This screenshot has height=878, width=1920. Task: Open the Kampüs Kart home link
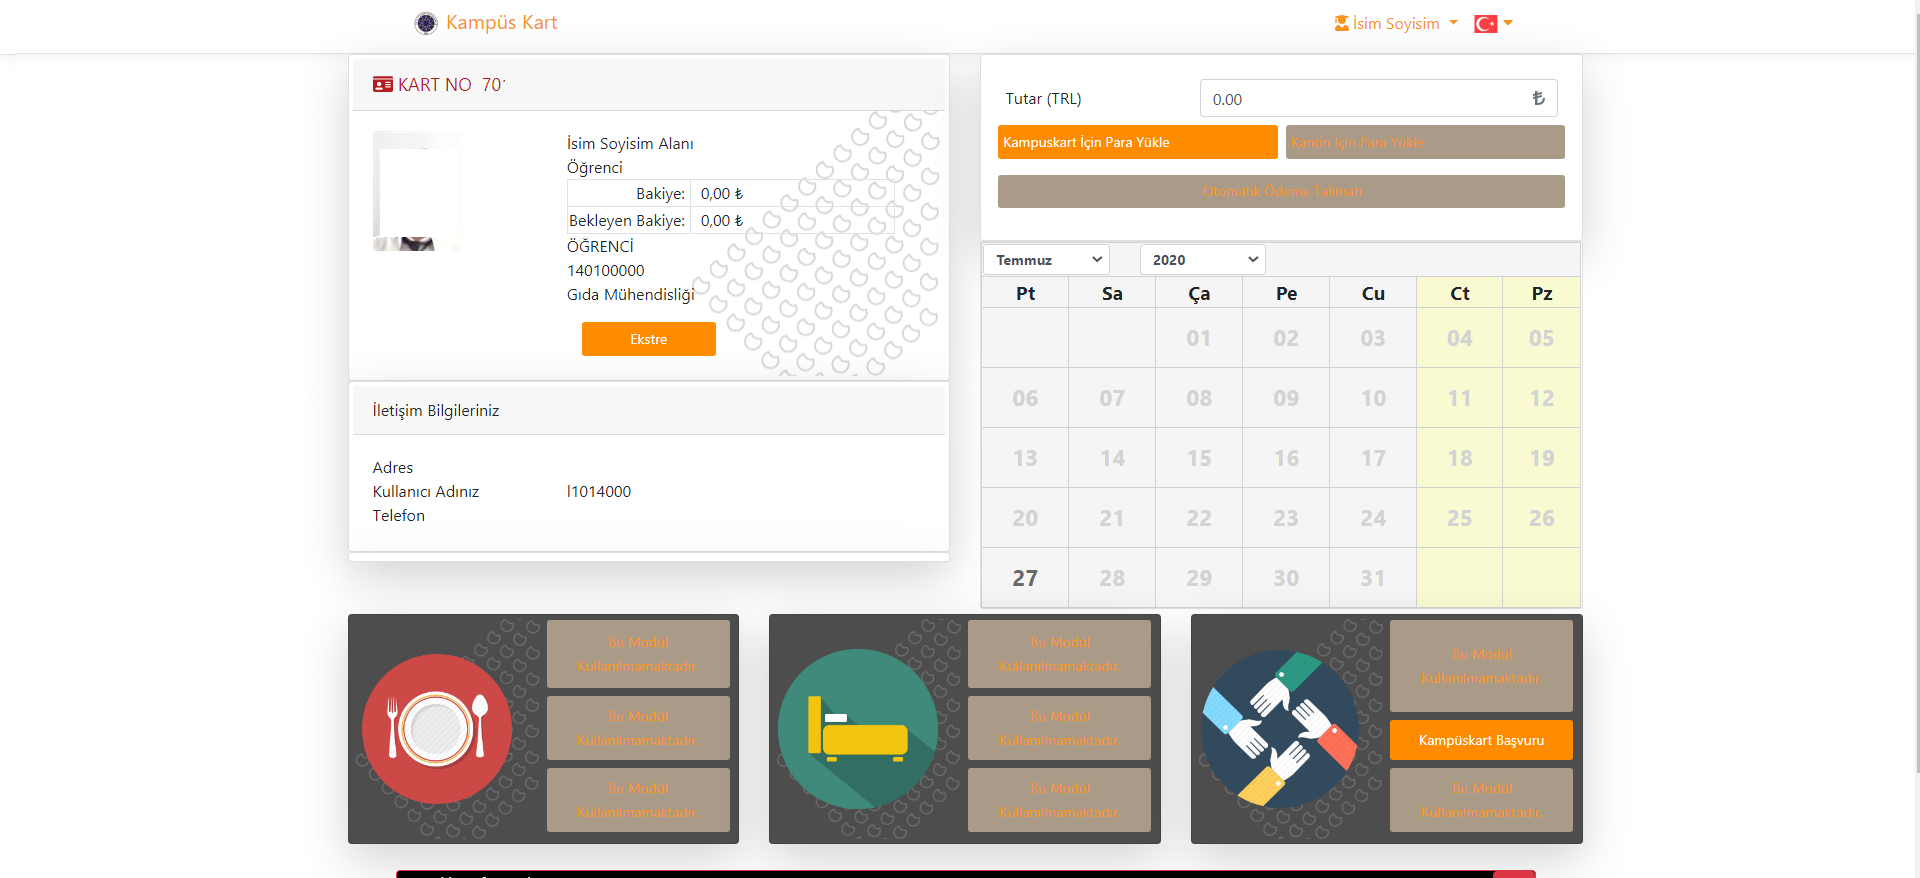tap(501, 23)
